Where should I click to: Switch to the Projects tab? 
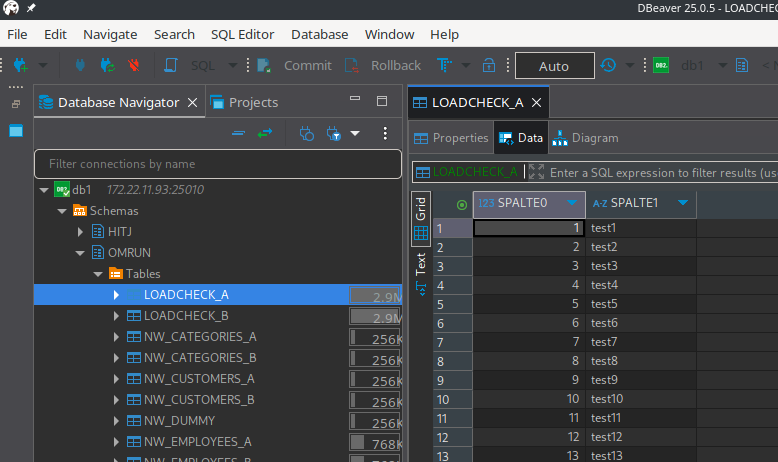tap(244, 102)
